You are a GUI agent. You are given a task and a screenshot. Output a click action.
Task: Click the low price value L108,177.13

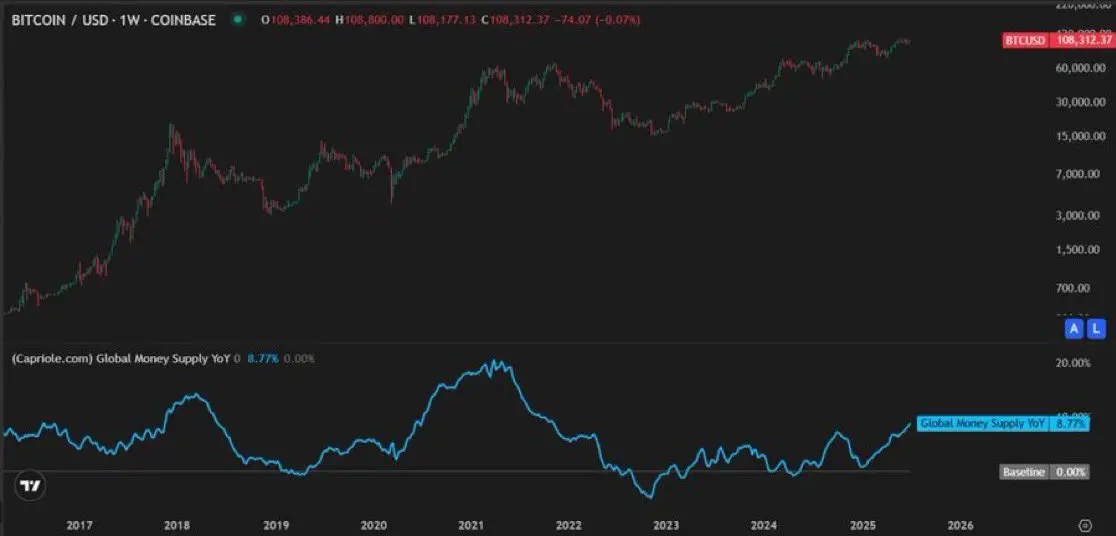point(441,20)
